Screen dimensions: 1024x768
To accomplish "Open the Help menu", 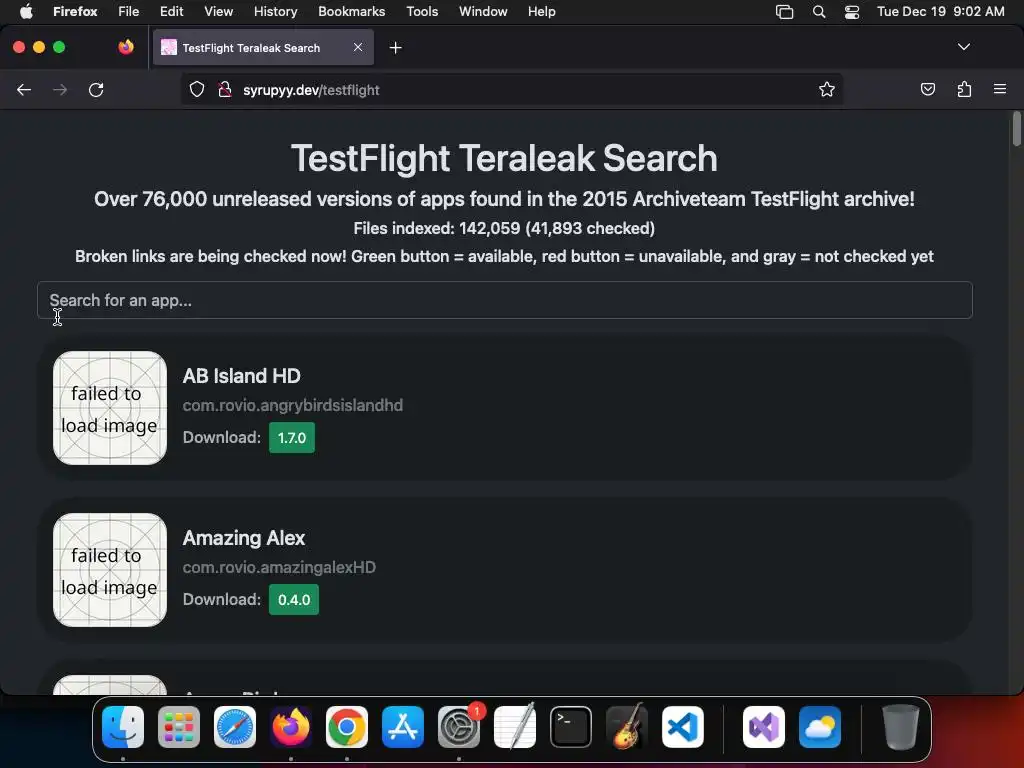I will (541, 12).
